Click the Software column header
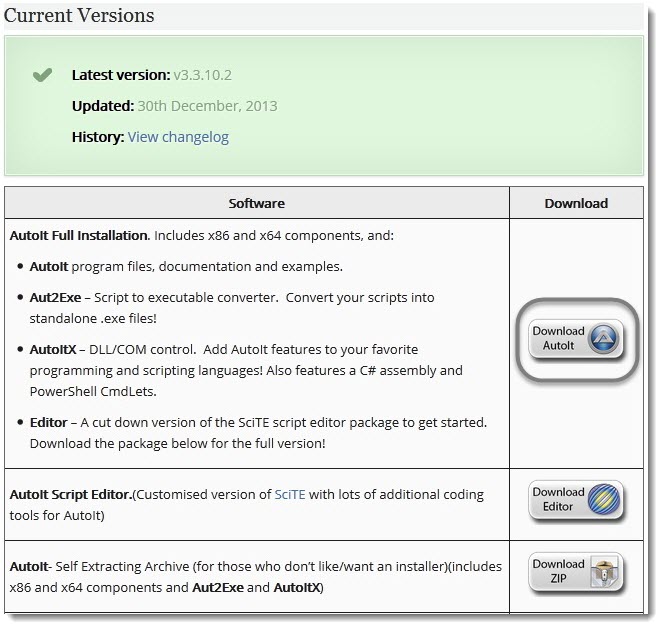The width and height of the screenshot is (663, 629). (257, 203)
